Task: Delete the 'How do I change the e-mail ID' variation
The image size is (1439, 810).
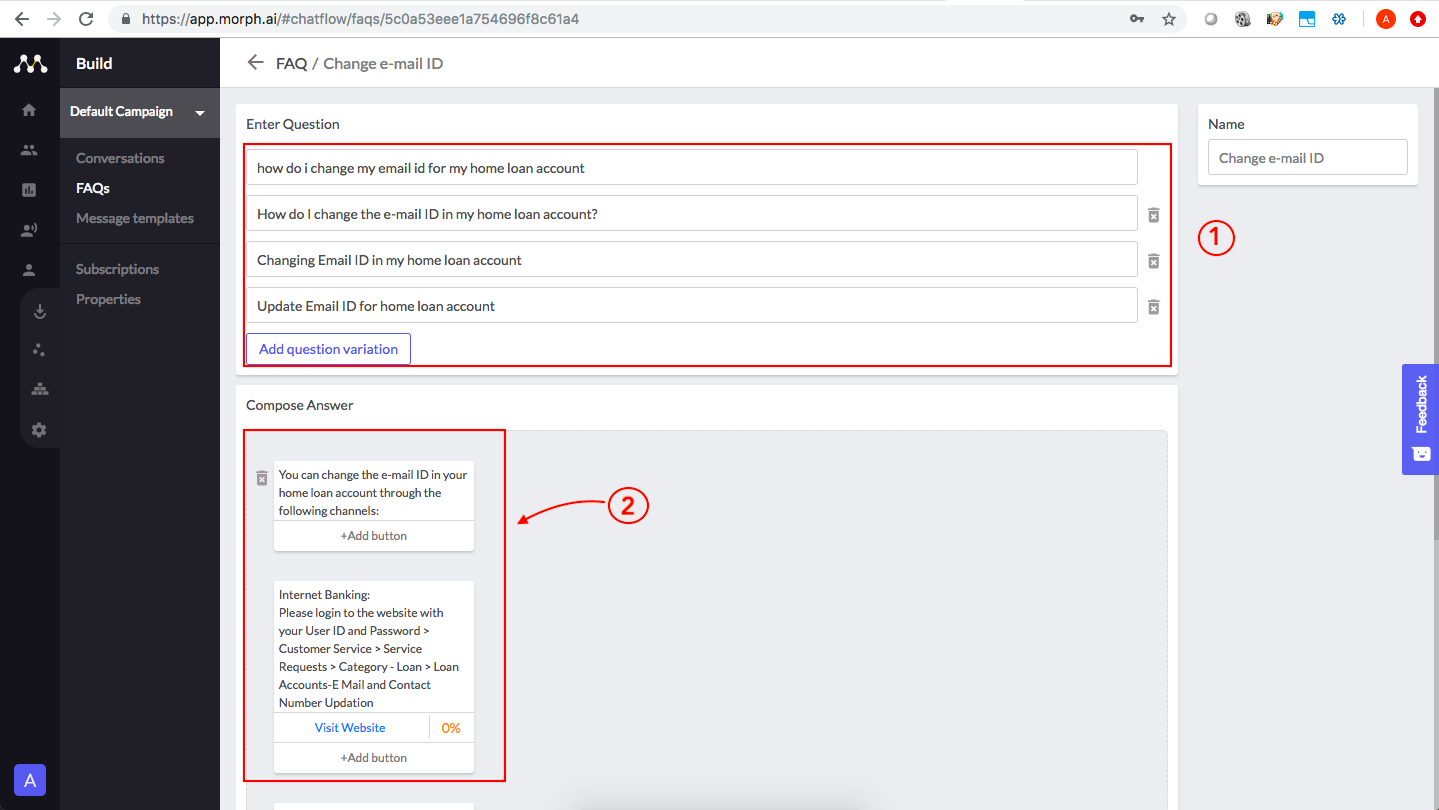Action: [x=1153, y=214]
